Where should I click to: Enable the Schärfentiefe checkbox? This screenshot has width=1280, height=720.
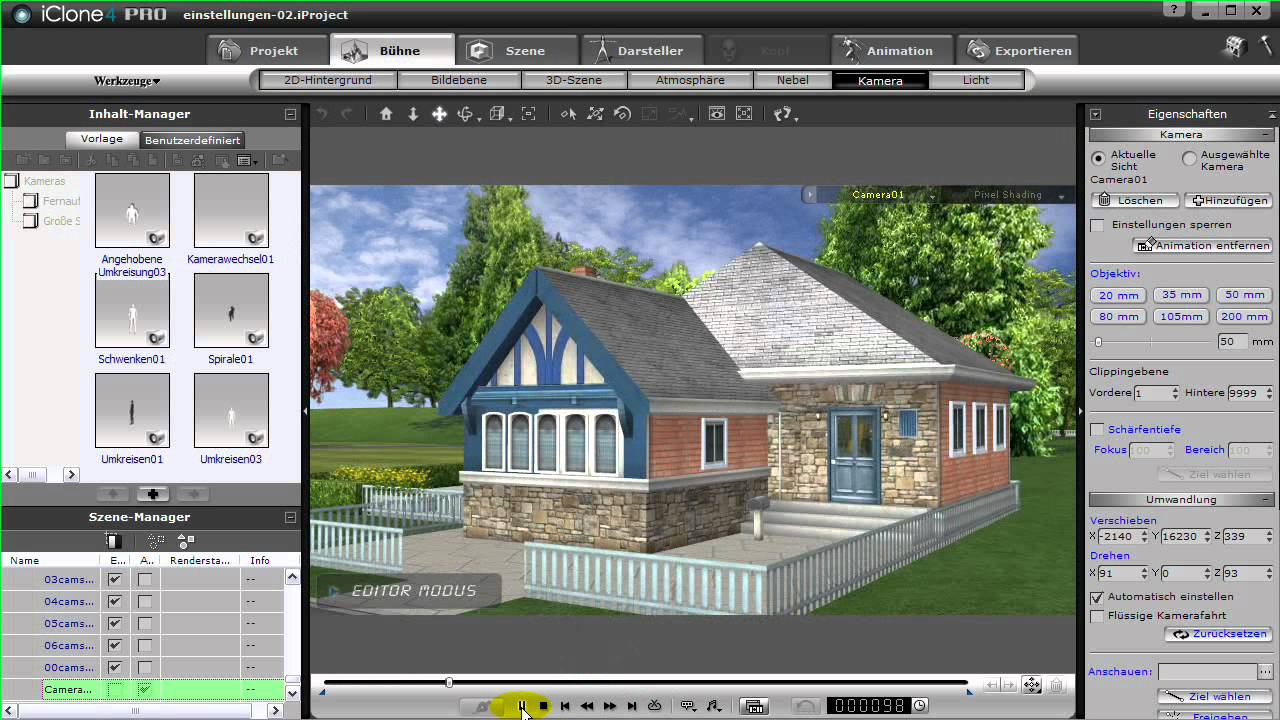pyautogui.click(x=1098, y=429)
